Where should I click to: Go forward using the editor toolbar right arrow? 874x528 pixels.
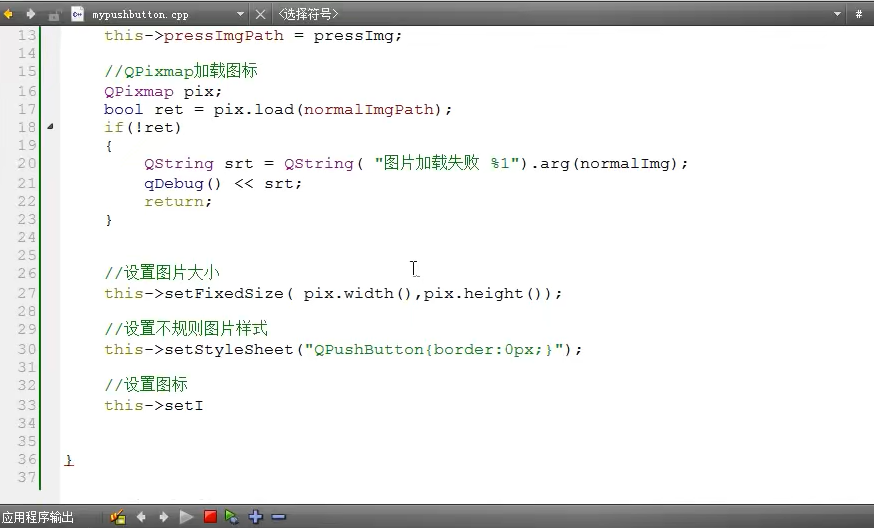(x=31, y=14)
